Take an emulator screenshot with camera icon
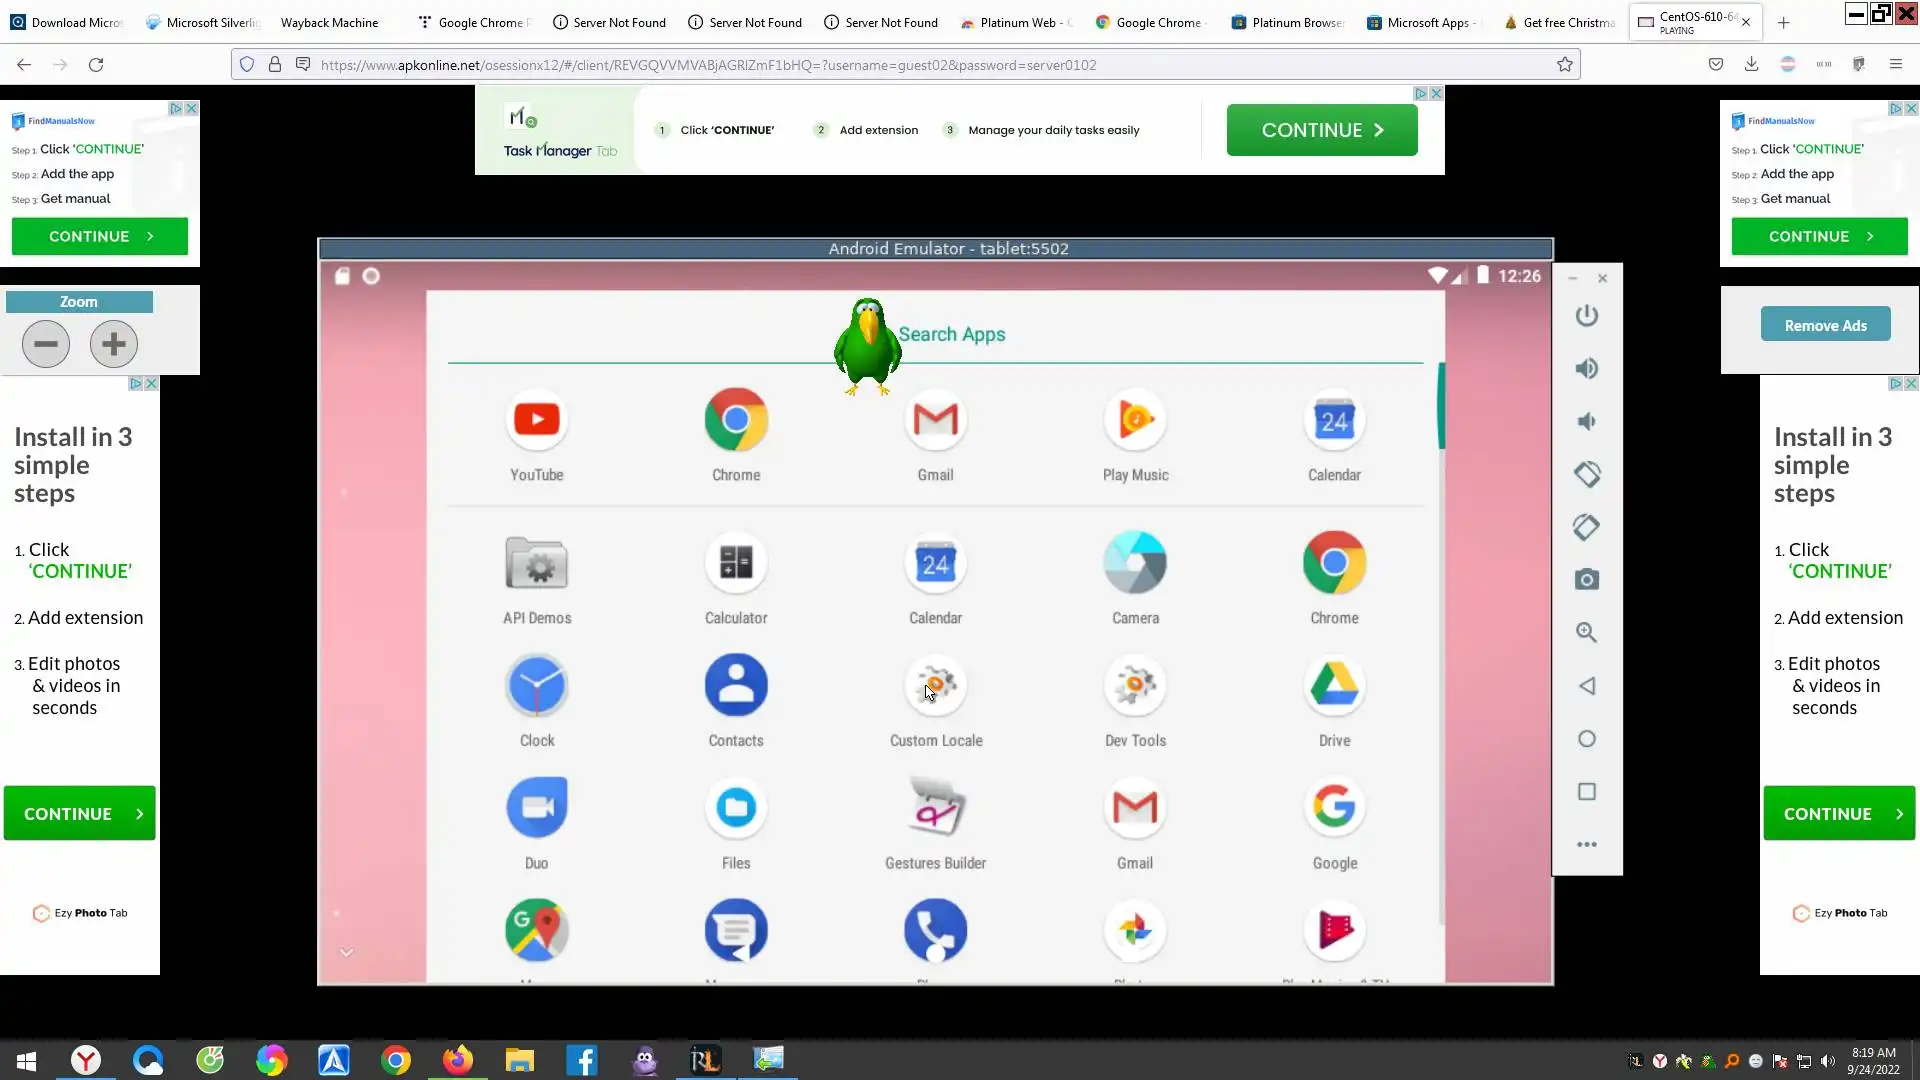The image size is (1920, 1080). (x=1586, y=580)
